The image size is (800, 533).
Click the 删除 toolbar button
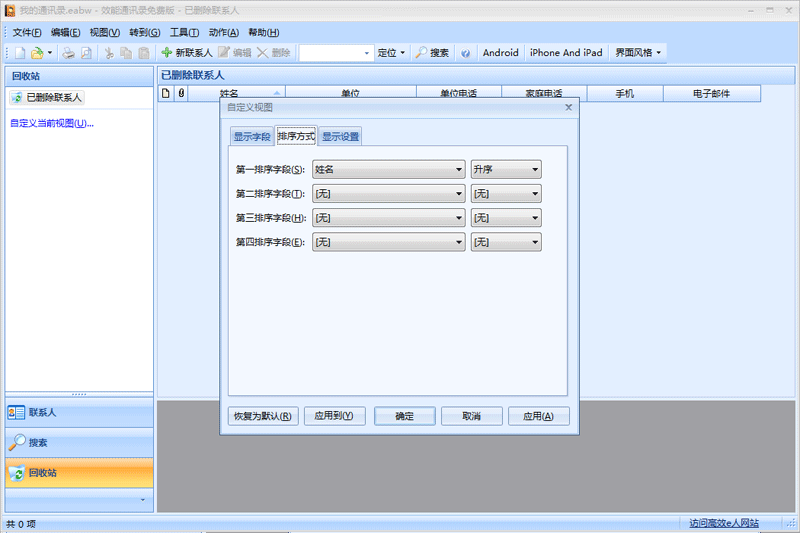pos(273,53)
